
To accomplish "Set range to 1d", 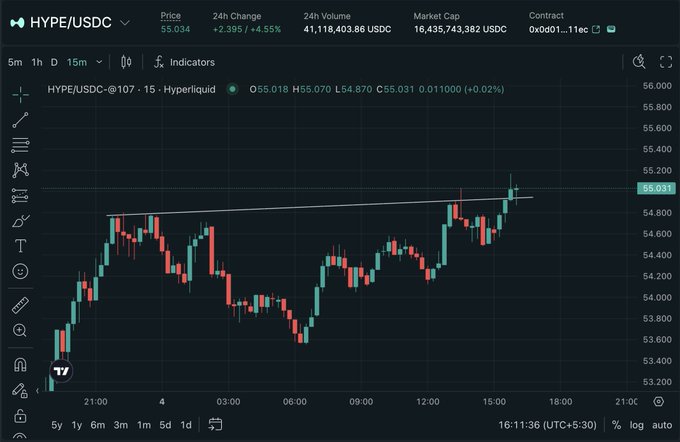I will click(186, 425).
